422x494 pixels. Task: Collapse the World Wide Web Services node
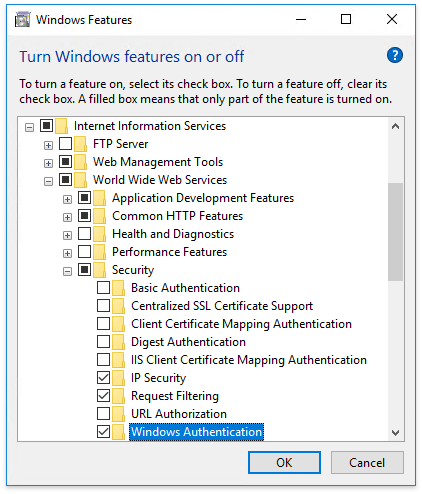[48, 181]
